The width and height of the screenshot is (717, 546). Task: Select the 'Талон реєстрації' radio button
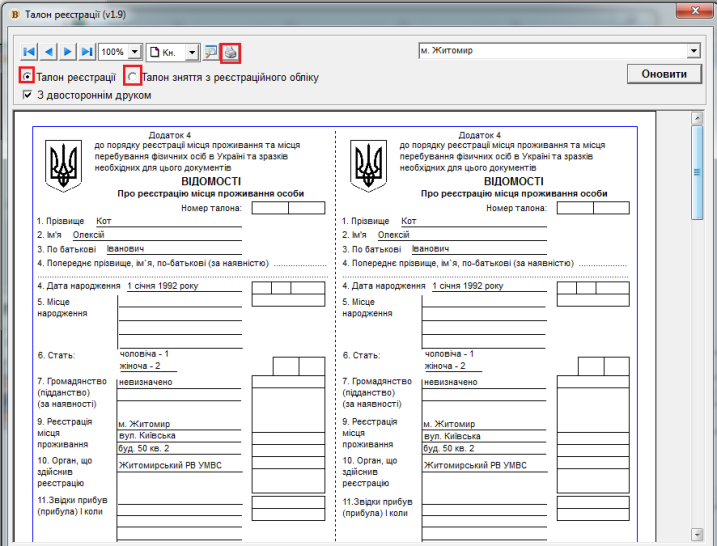point(27,76)
